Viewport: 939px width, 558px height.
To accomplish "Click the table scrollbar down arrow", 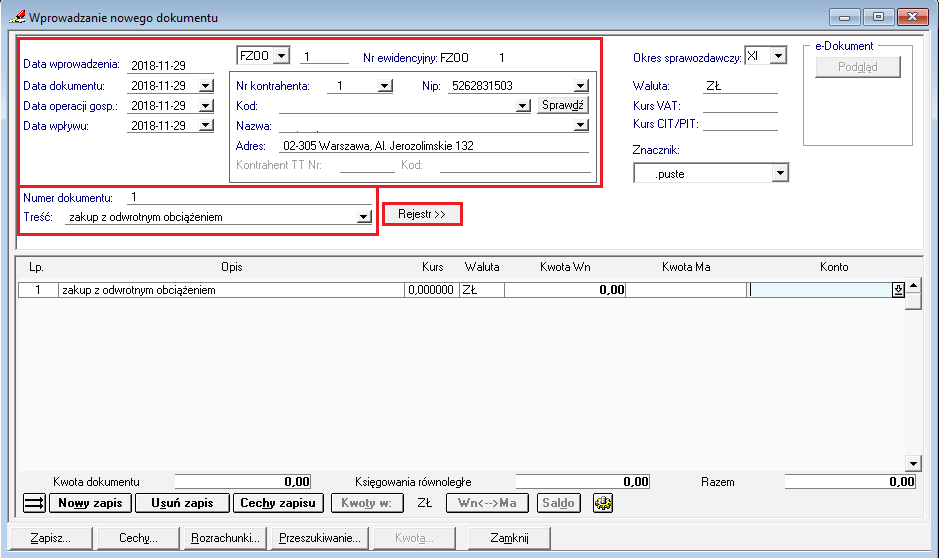I will pyautogui.click(x=913, y=463).
